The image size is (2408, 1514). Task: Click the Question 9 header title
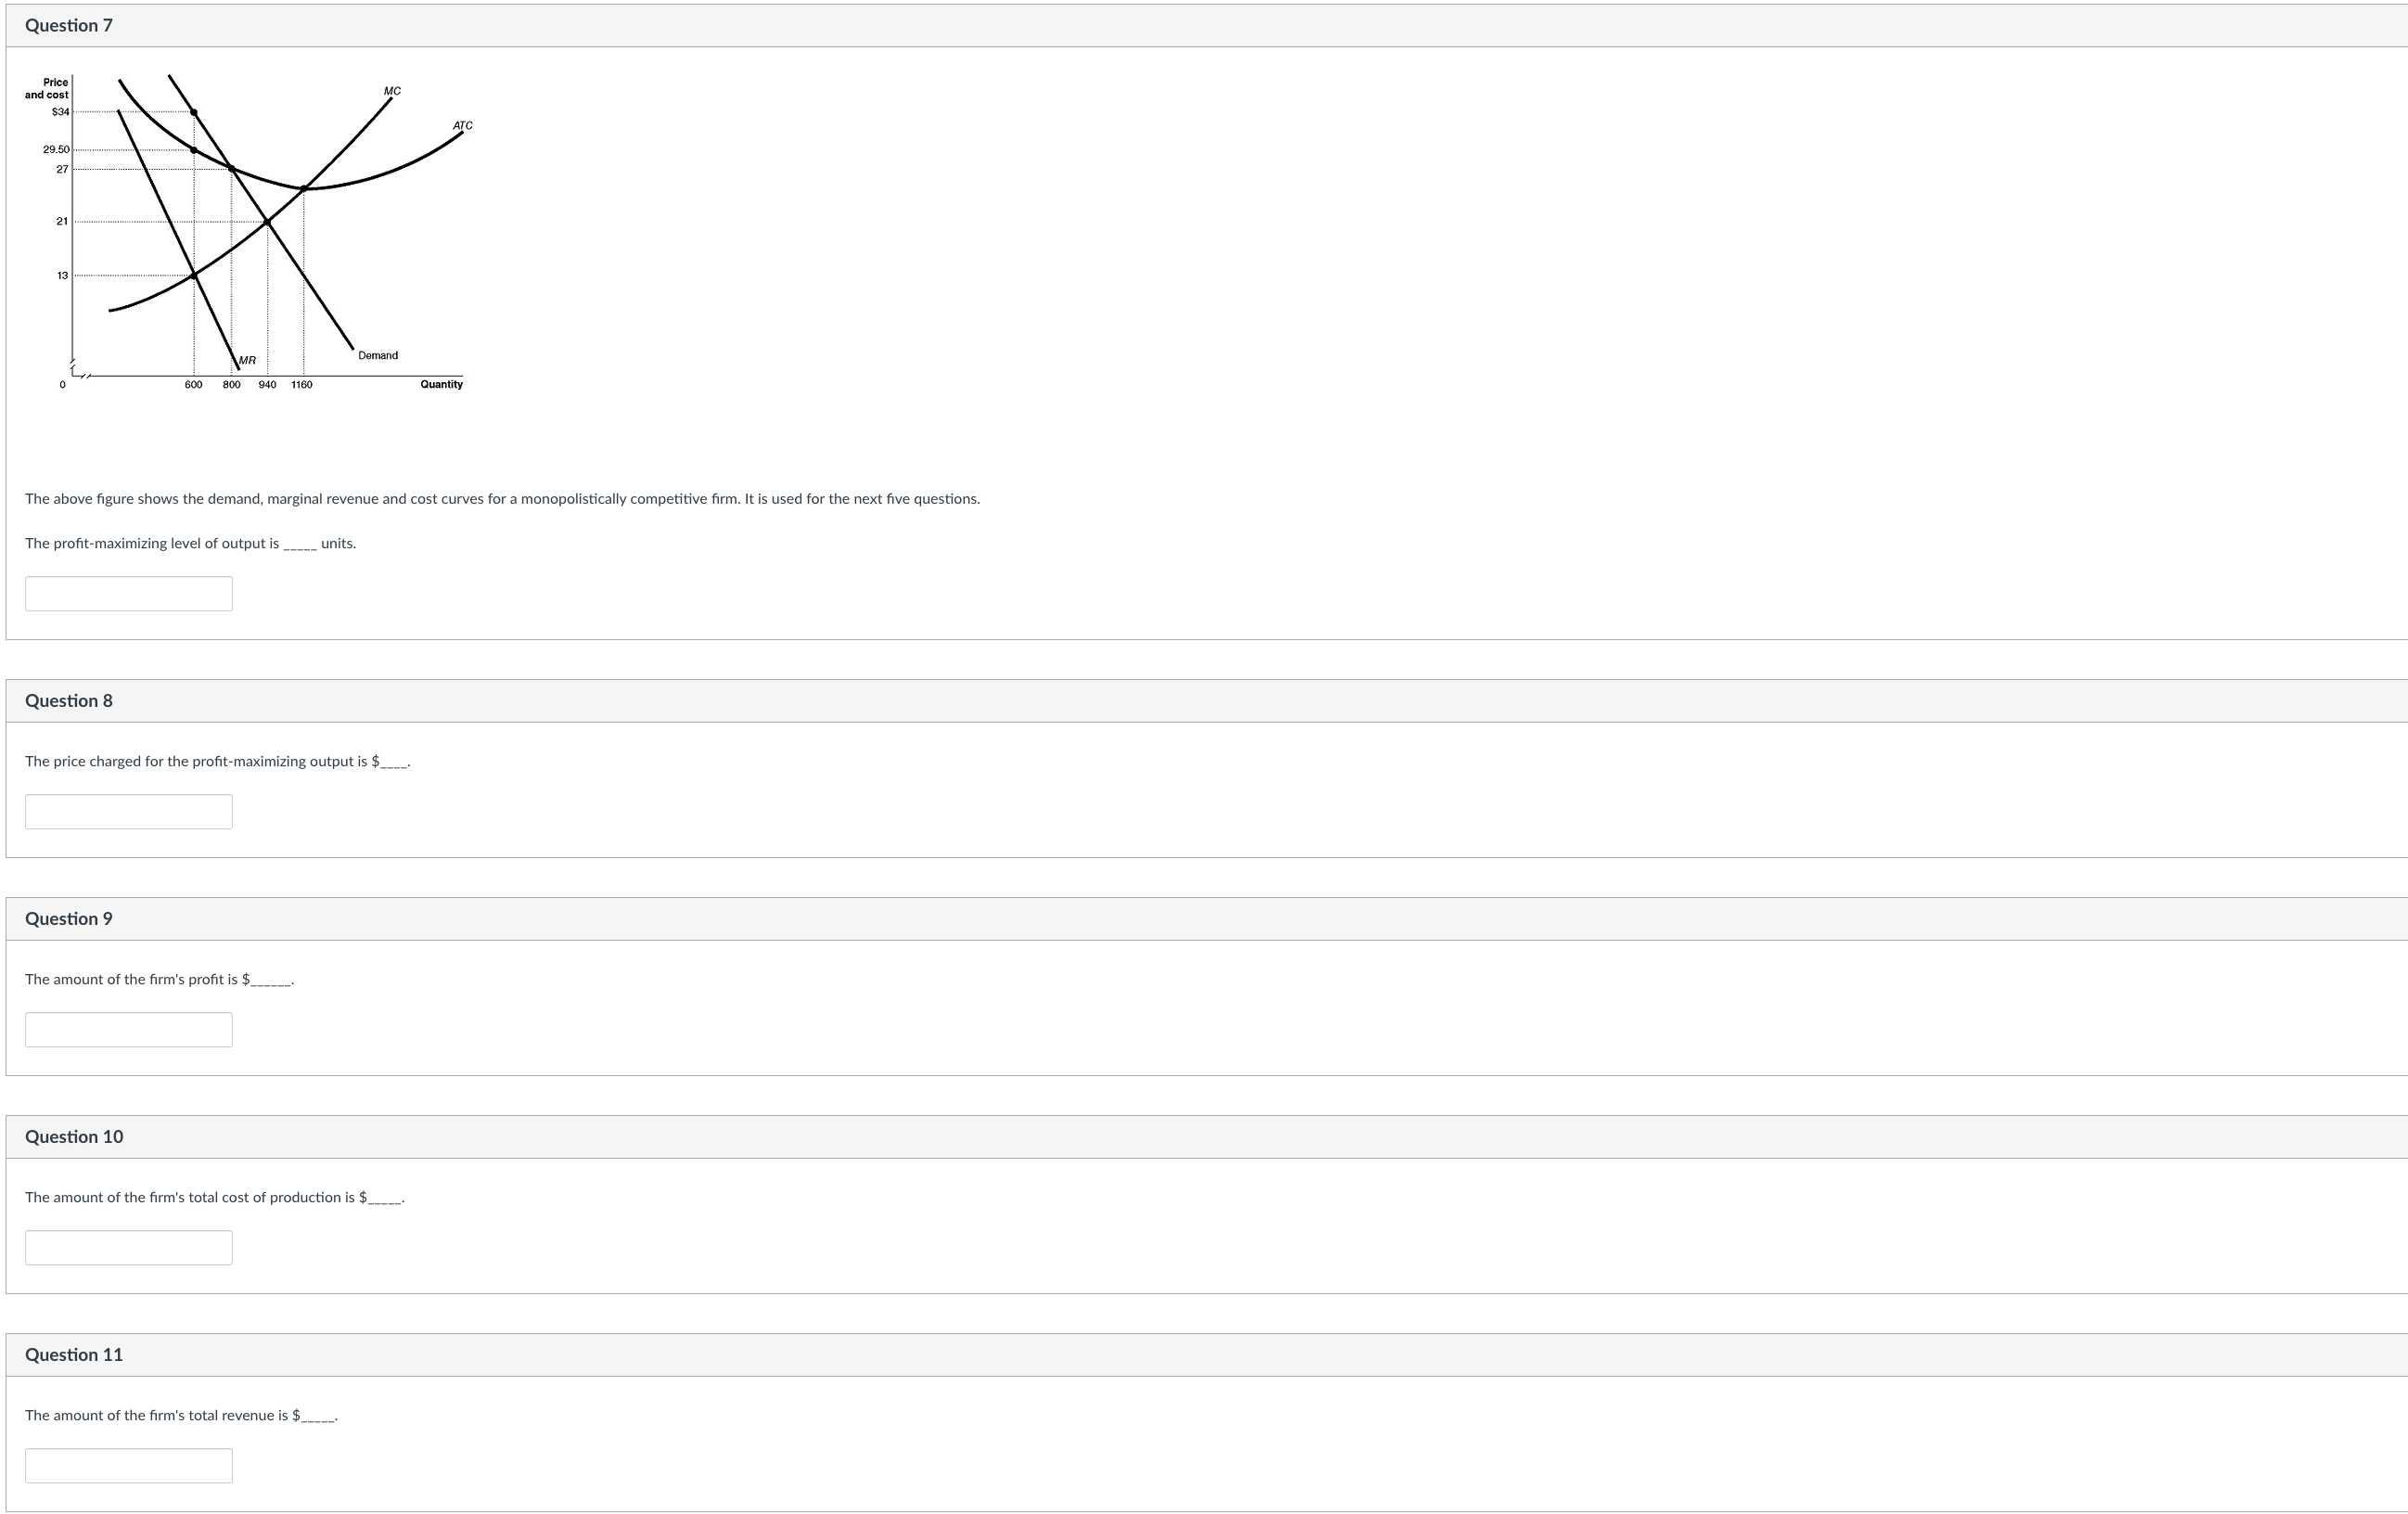pos(69,919)
